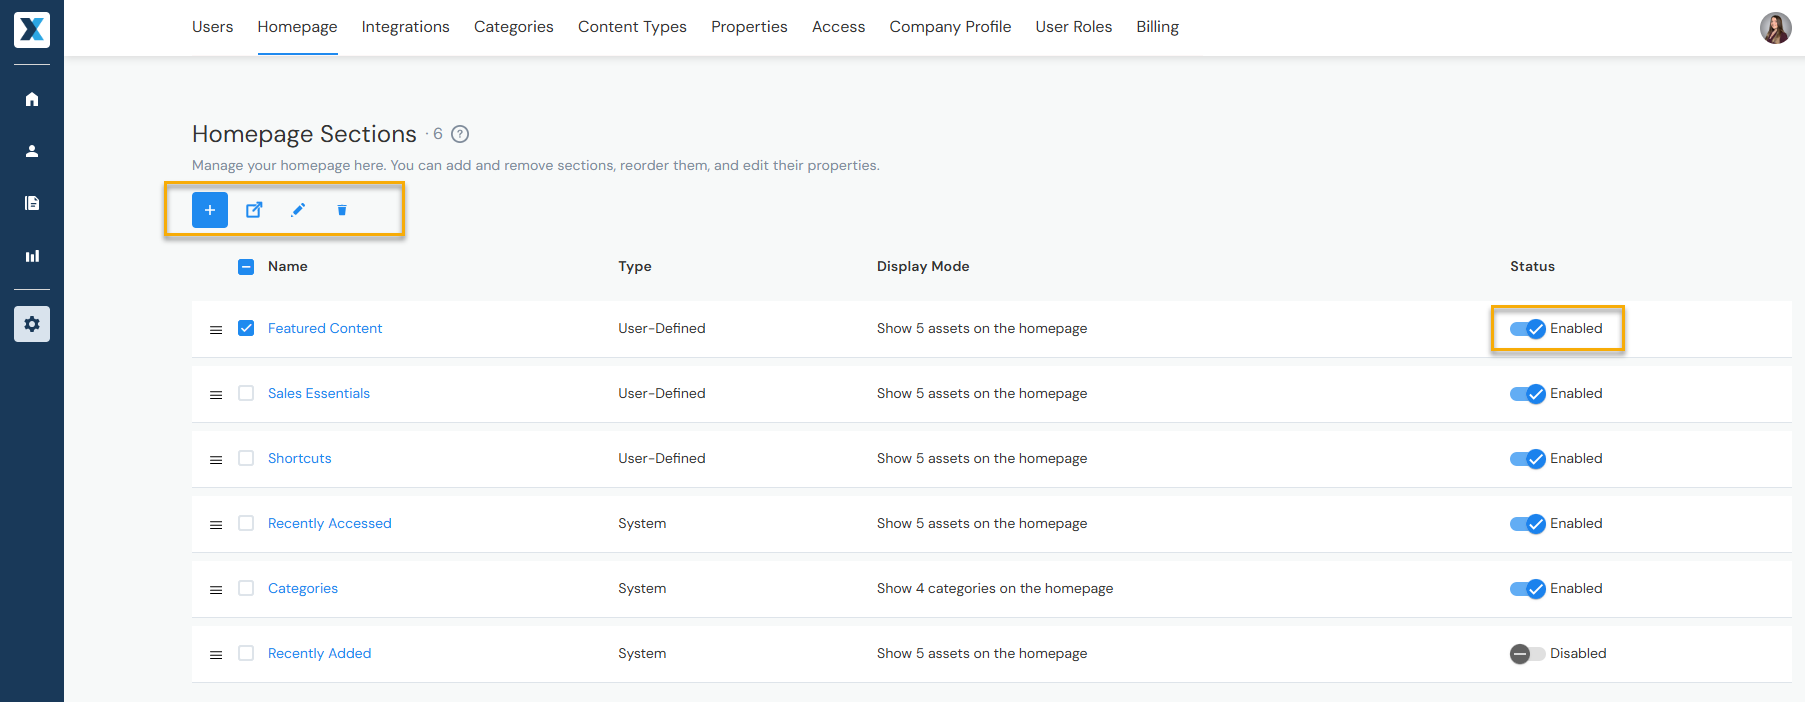Open the Recently Accessed section link

[x=329, y=523]
